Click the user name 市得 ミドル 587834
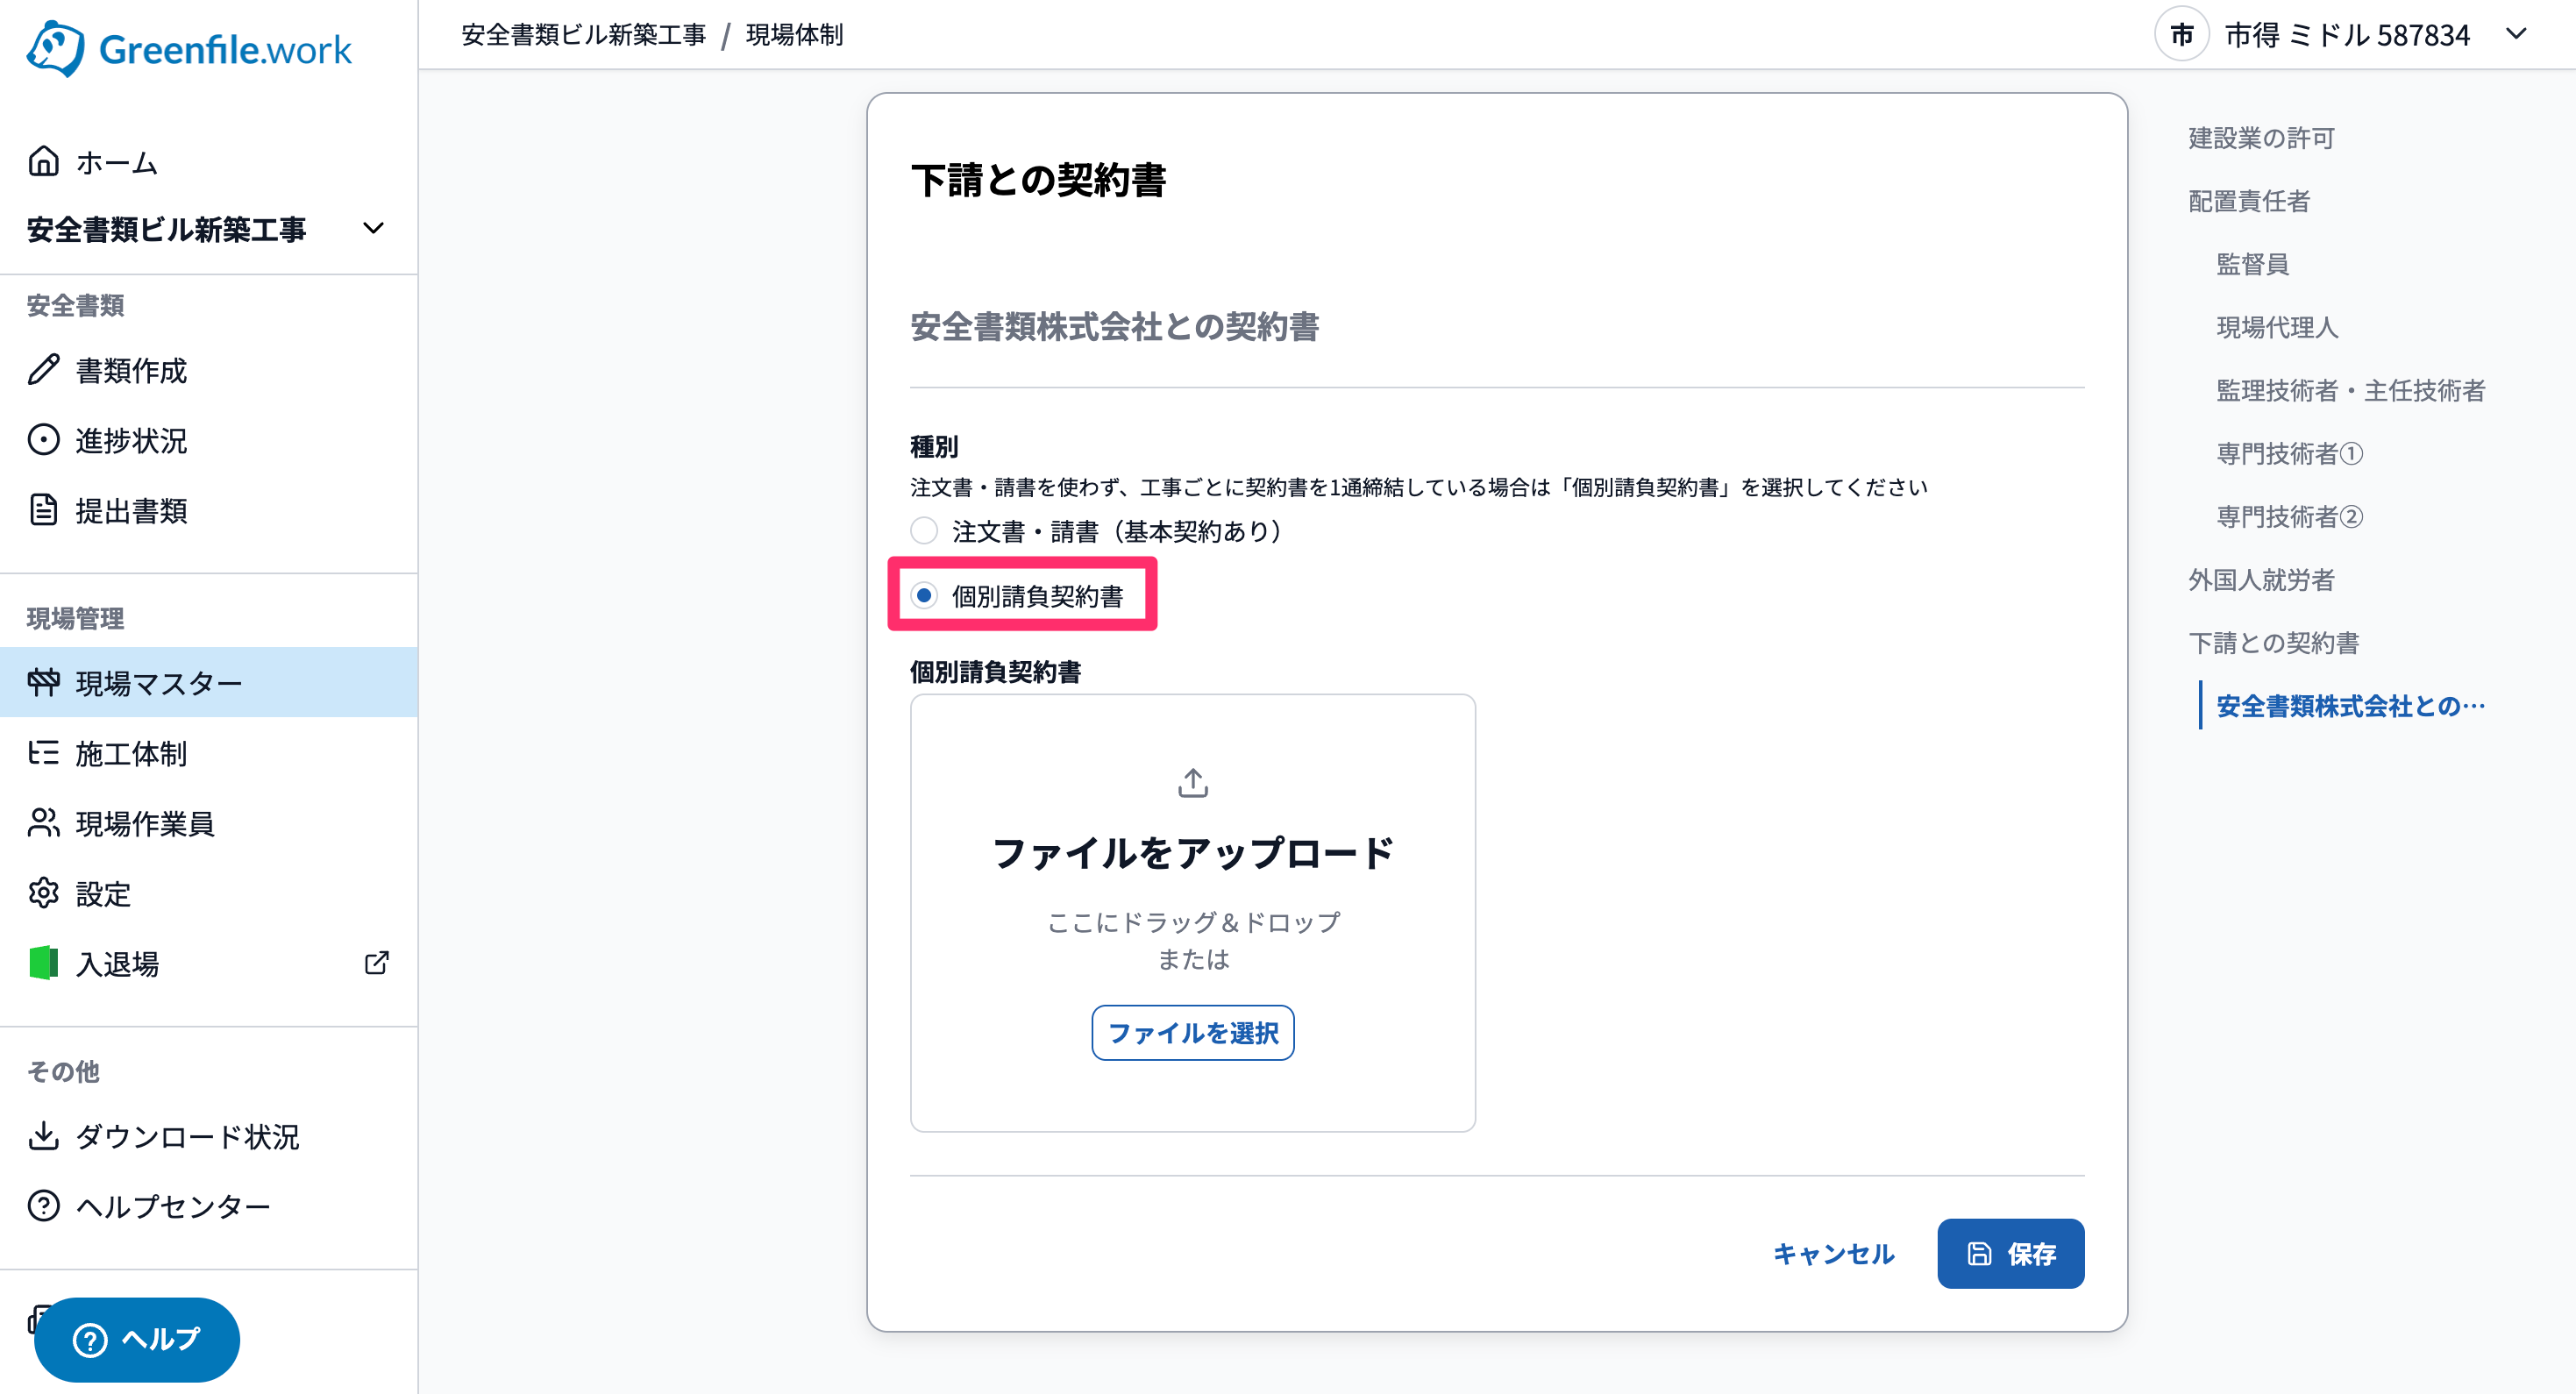2576x1394 pixels. [2347, 35]
